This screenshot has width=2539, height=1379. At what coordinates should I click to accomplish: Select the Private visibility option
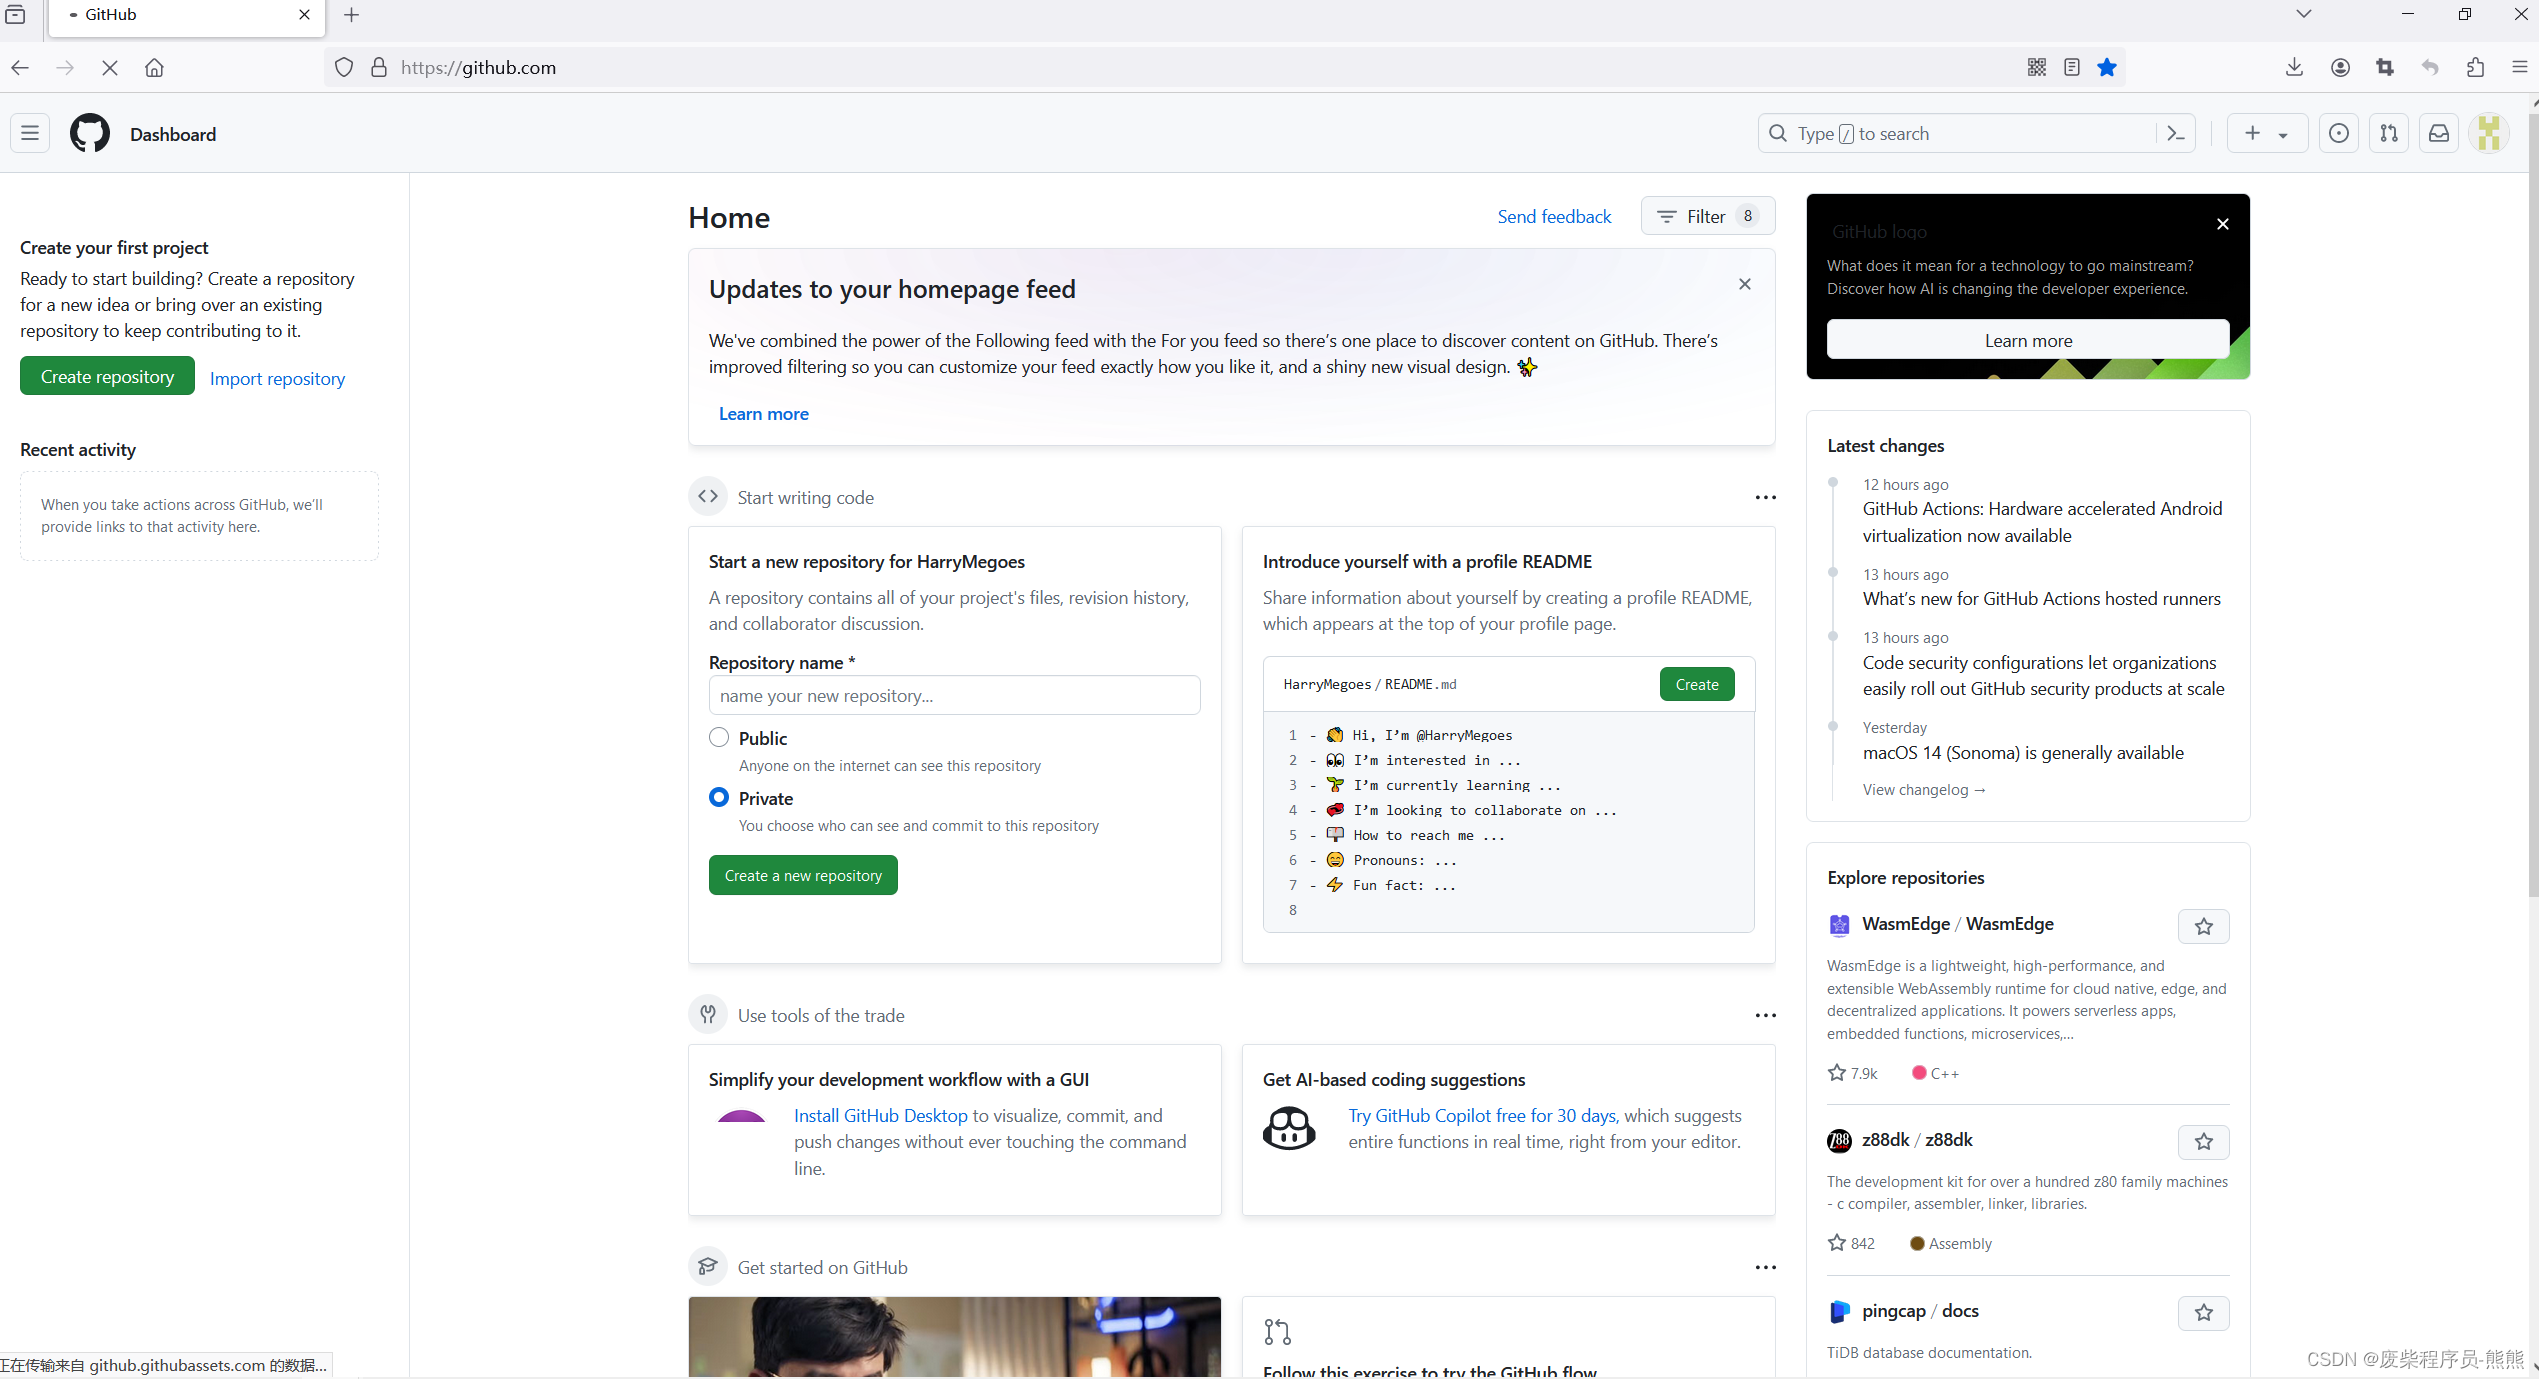tap(719, 797)
